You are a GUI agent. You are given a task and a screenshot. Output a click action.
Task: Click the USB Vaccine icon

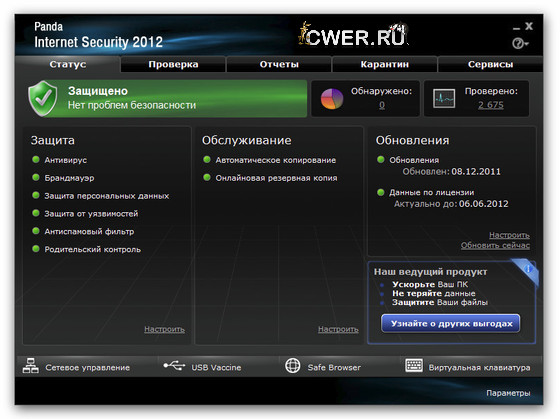click(x=174, y=365)
